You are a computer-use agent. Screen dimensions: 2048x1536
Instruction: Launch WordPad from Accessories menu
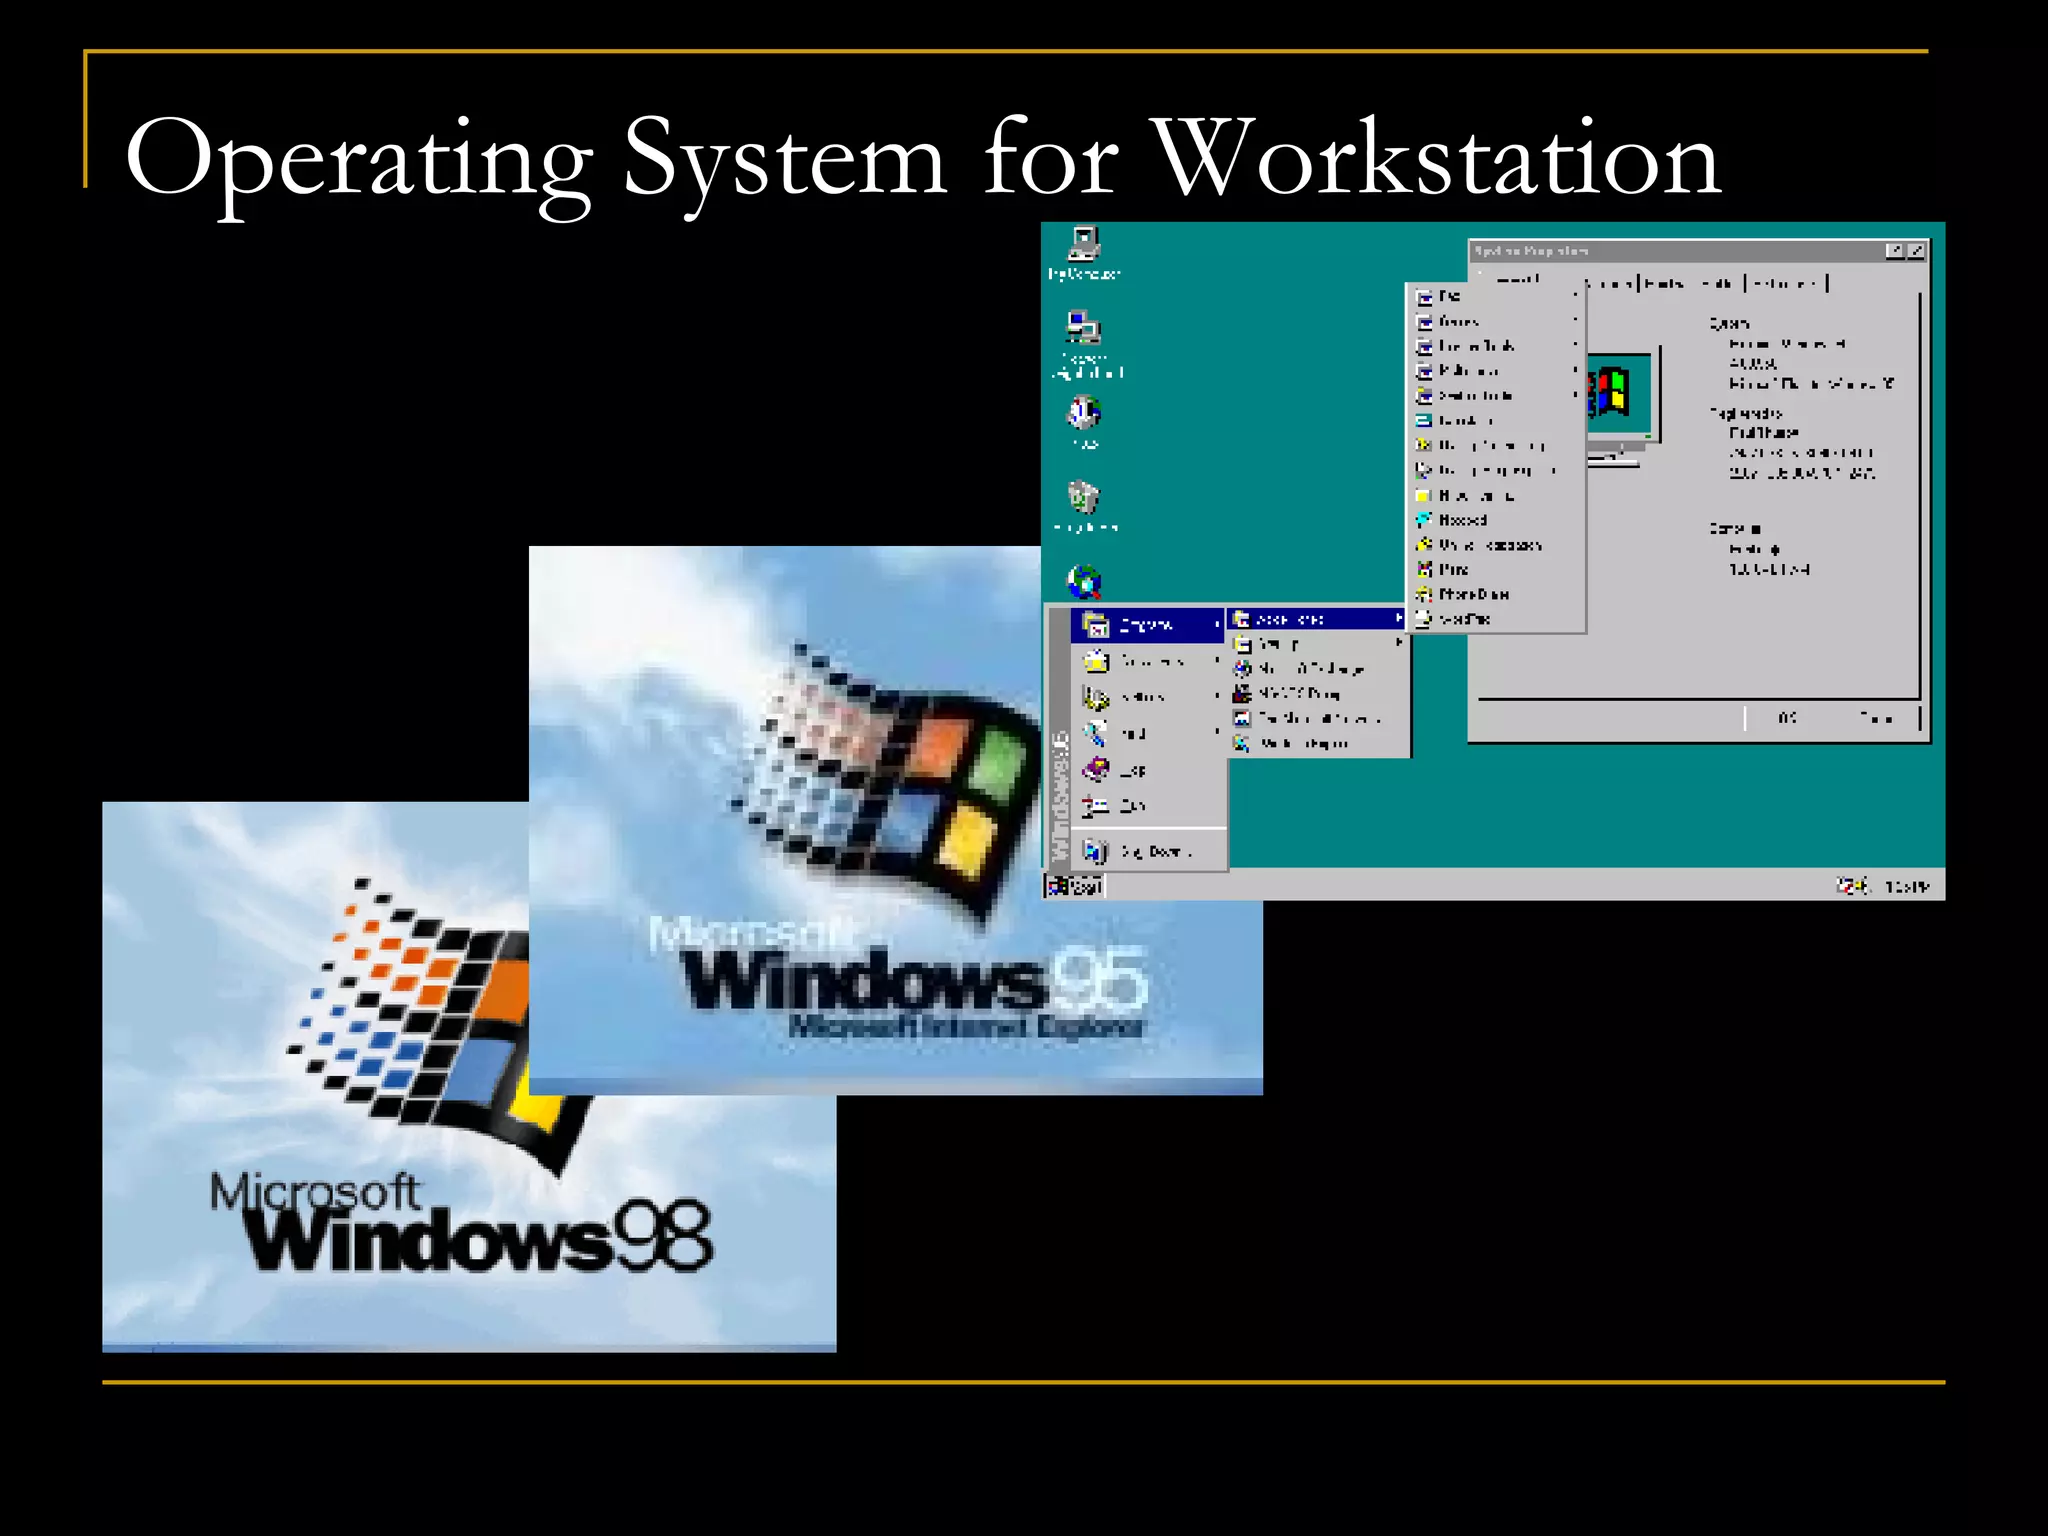pos(1497,619)
